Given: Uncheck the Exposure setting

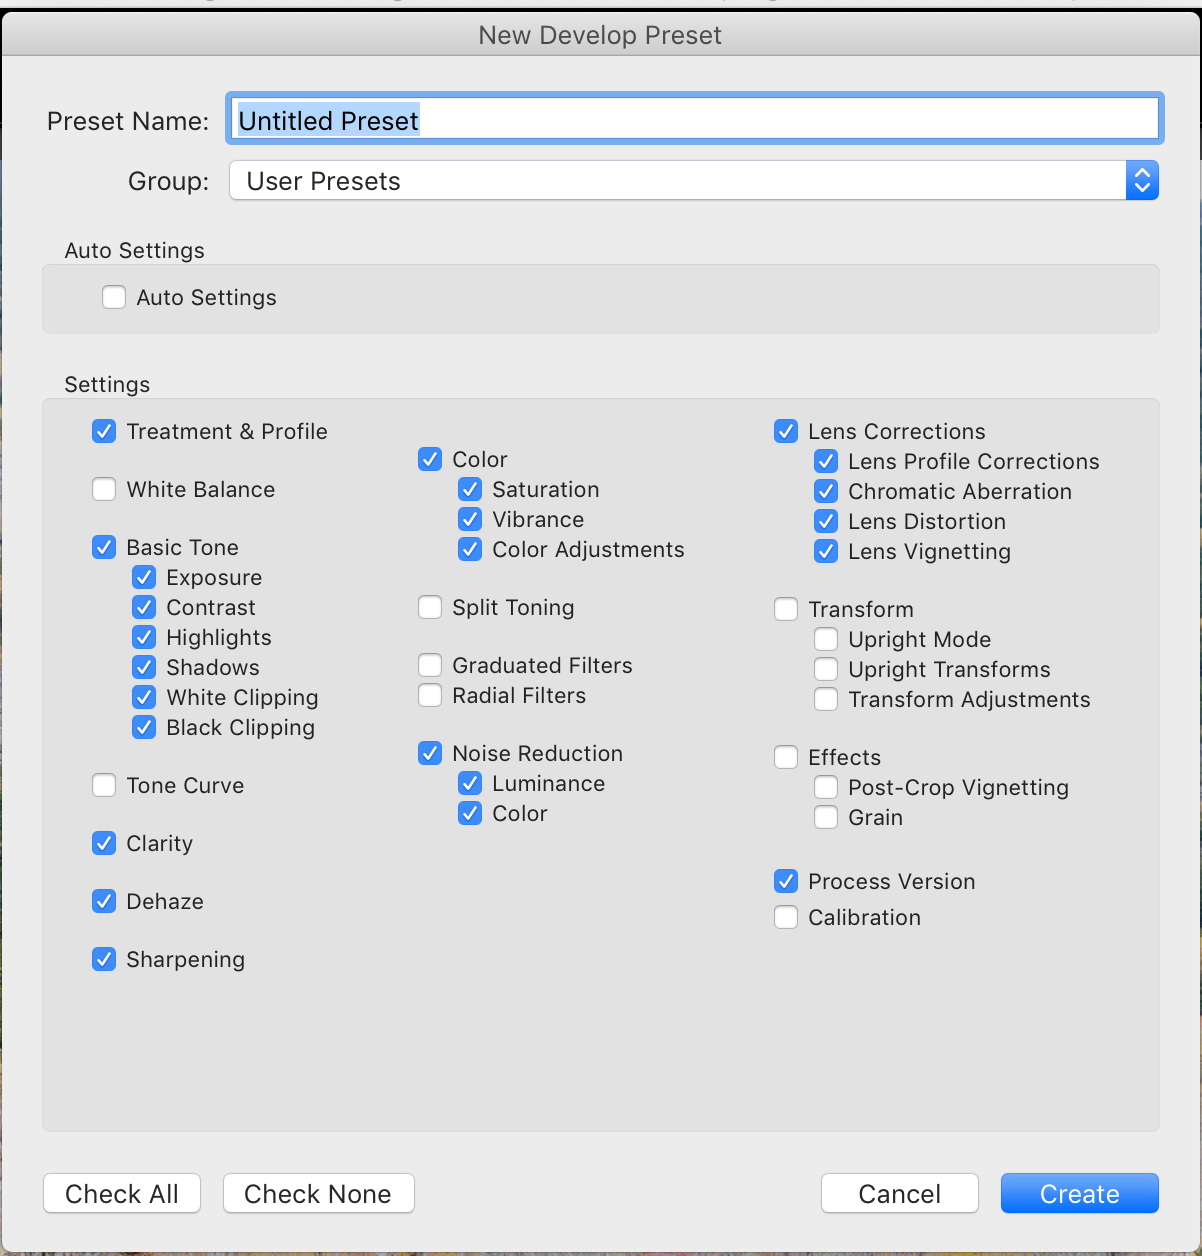Looking at the screenshot, I should [x=144, y=577].
